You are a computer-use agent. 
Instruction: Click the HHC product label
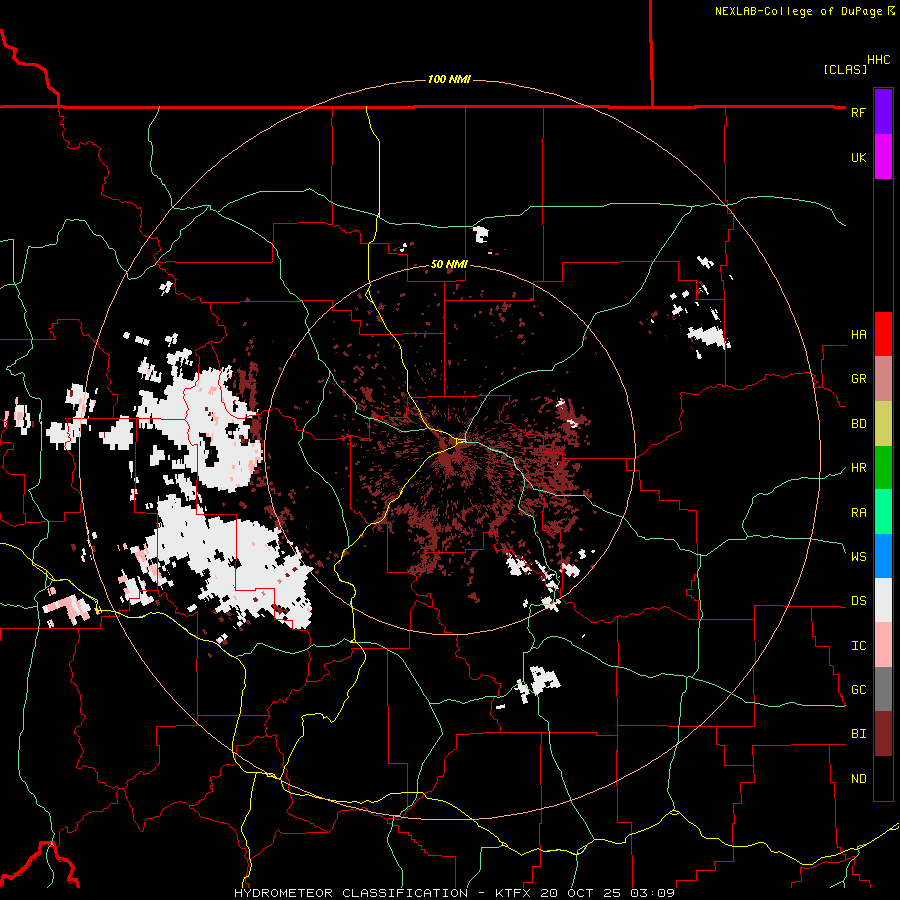878,60
